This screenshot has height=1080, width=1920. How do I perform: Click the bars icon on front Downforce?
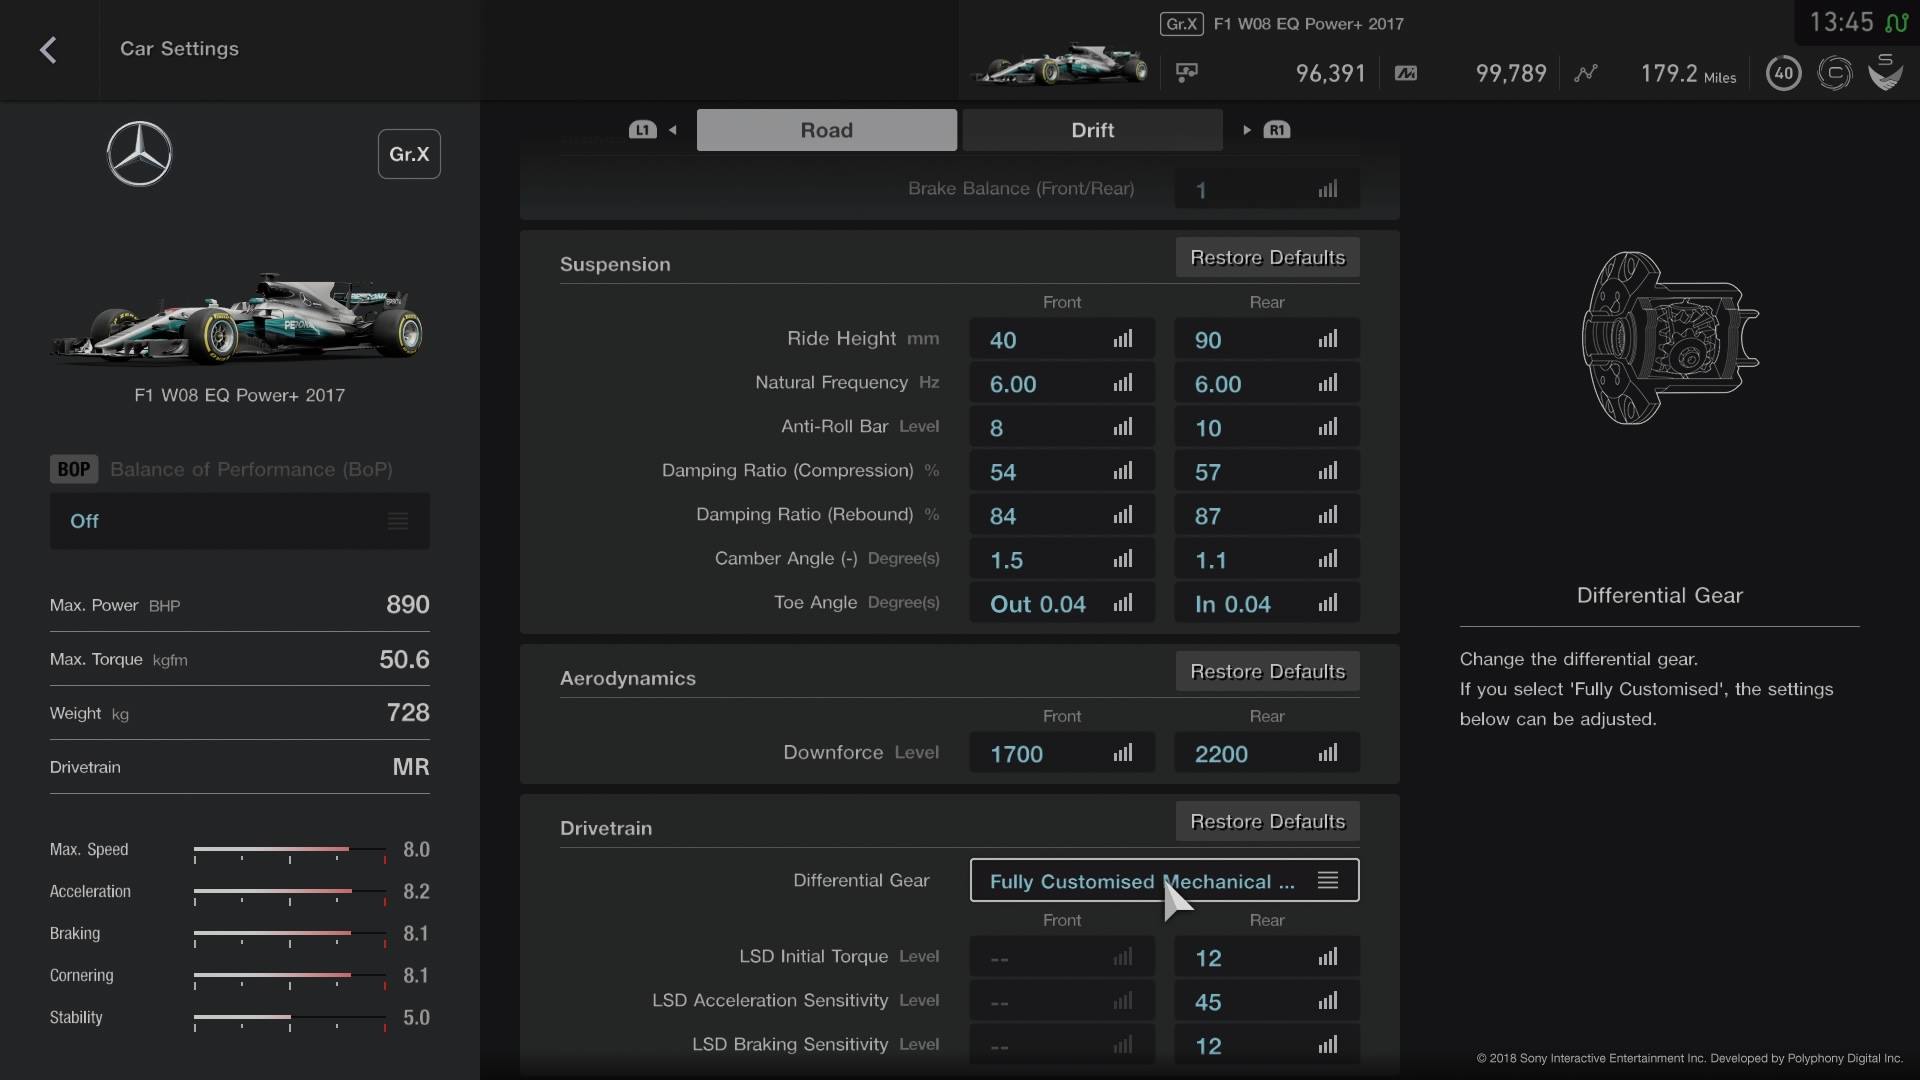click(x=1123, y=753)
